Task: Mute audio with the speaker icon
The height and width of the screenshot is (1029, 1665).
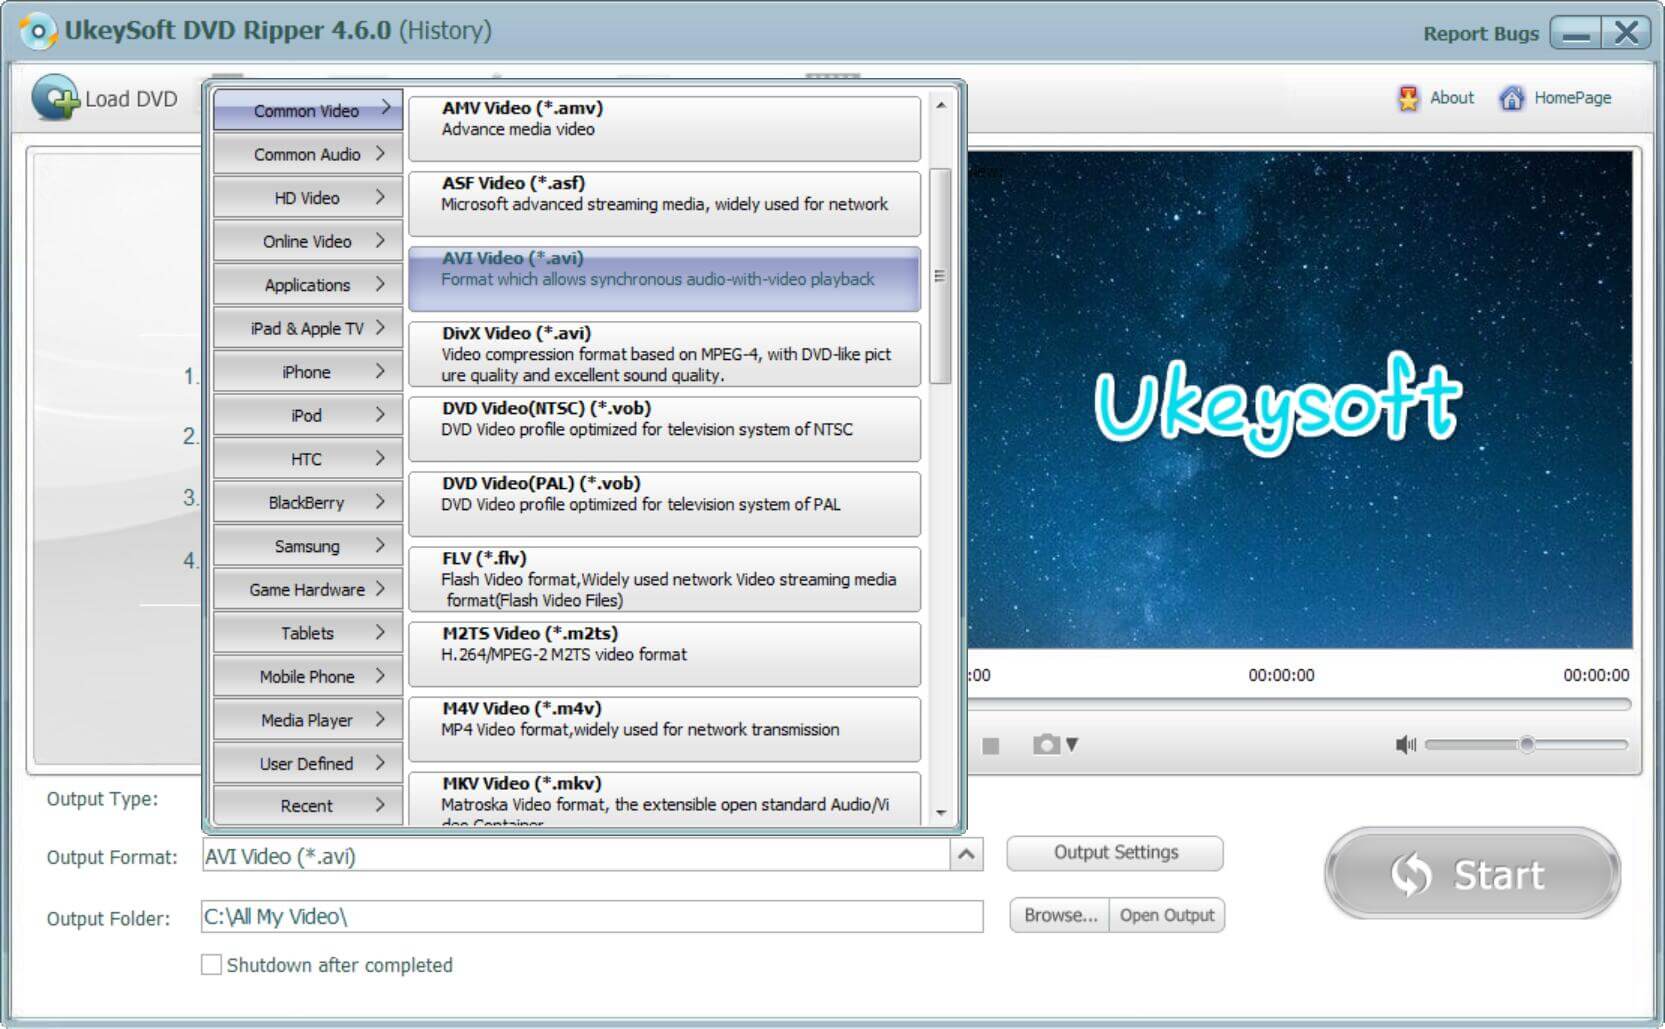Action: pyautogui.click(x=1405, y=745)
